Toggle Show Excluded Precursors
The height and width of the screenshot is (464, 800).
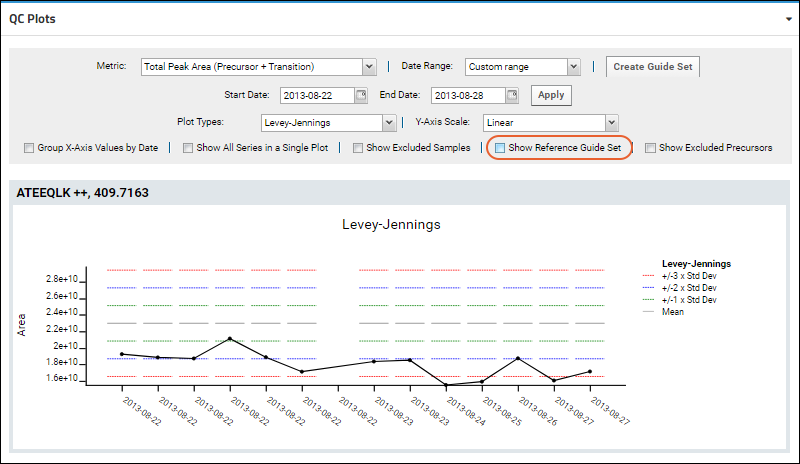click(650, 148)
